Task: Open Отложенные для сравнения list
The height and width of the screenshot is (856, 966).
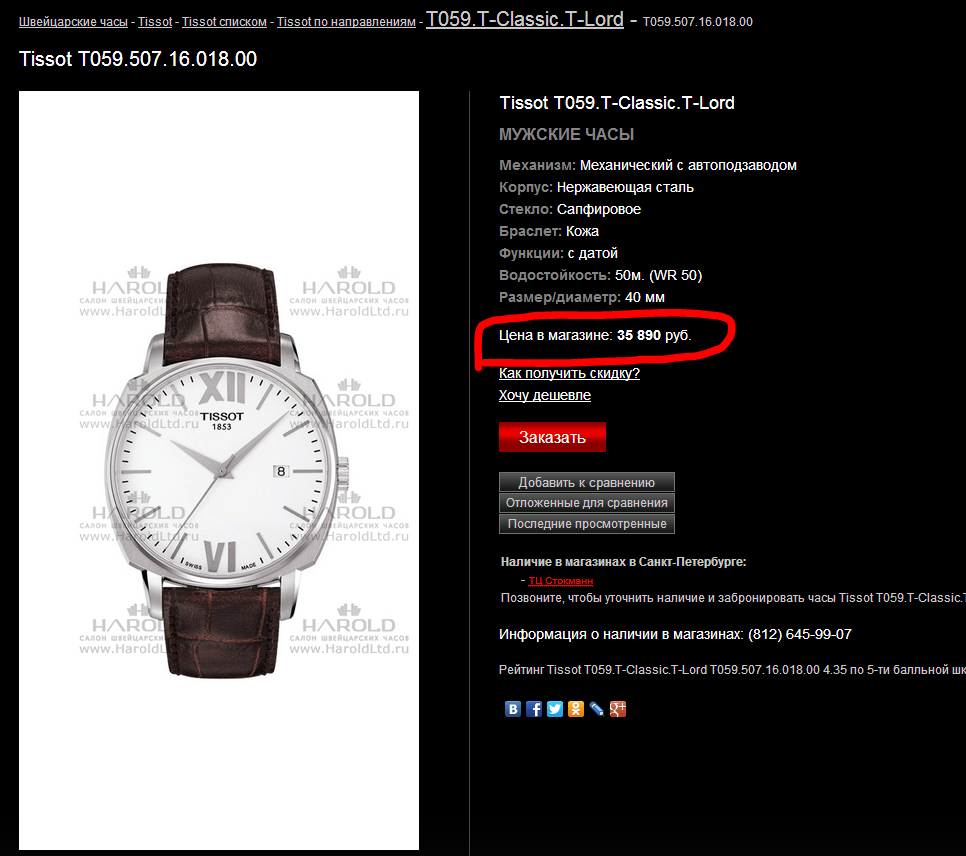Action: point(586,503)
